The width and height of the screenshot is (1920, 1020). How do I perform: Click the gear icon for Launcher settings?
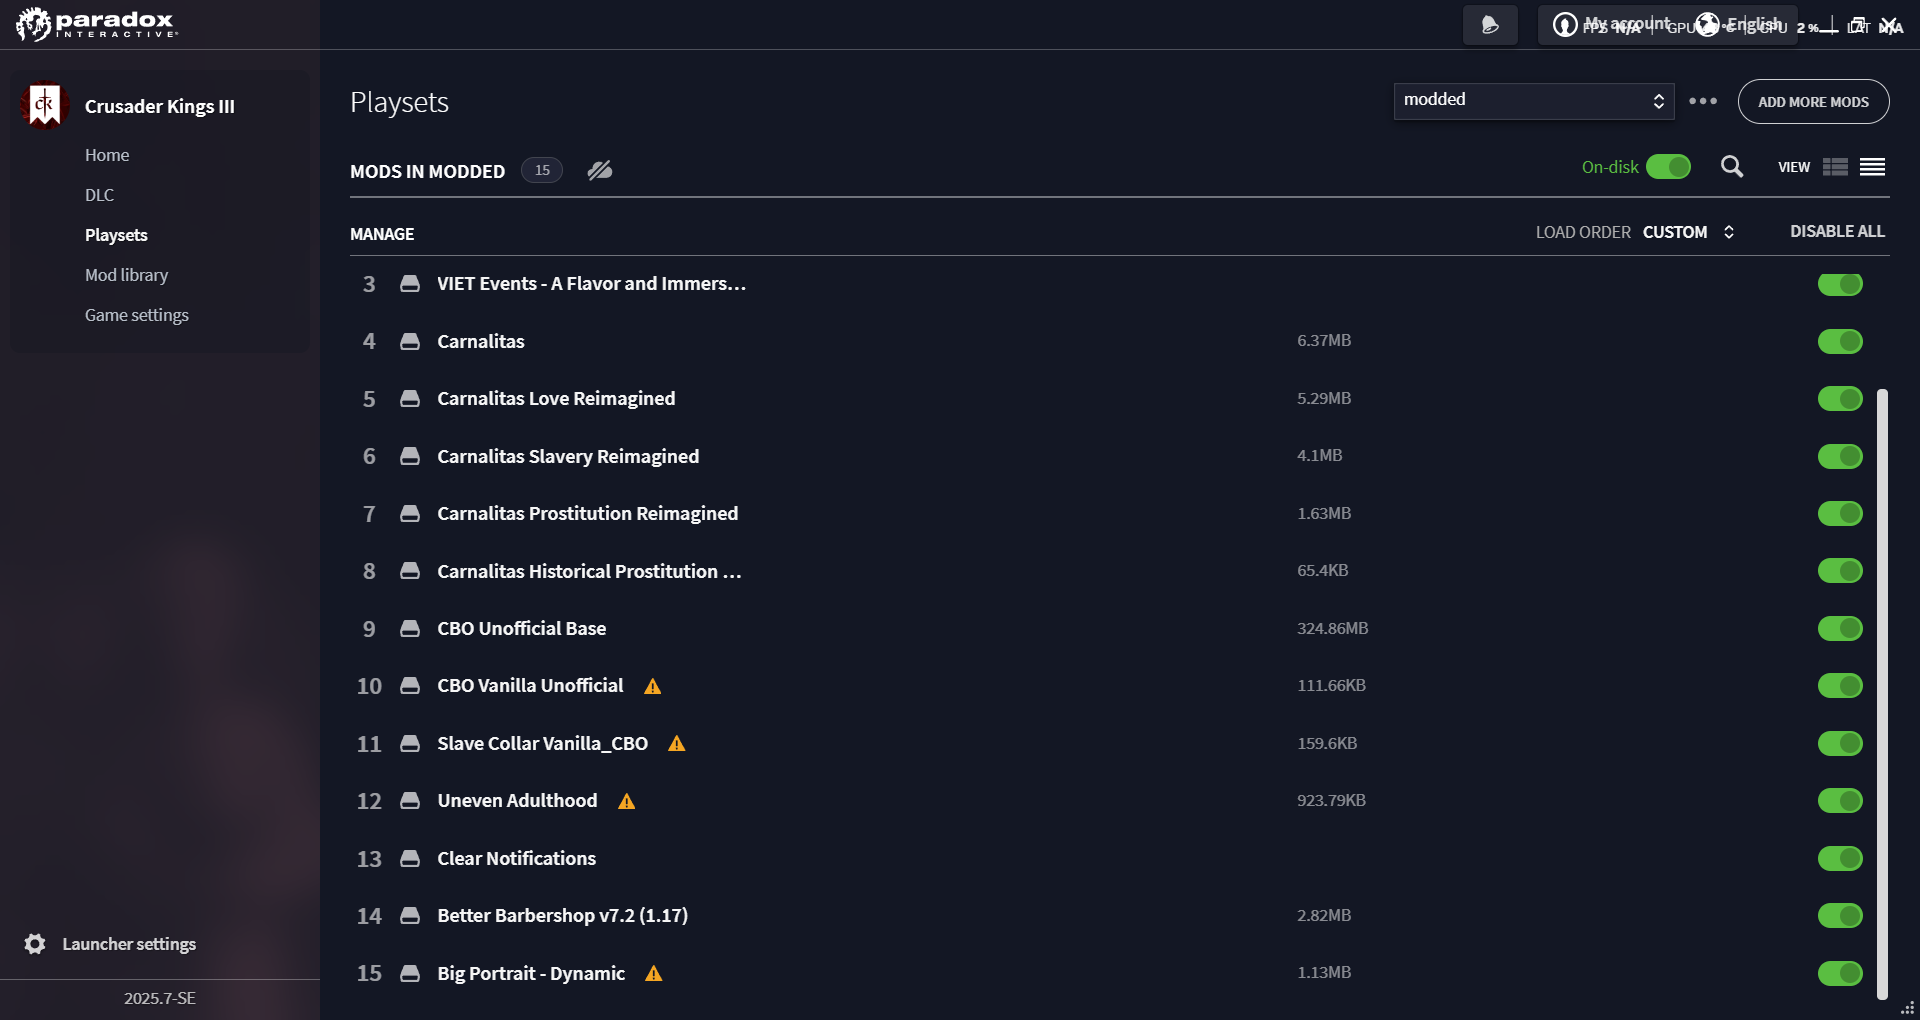pyautogui.click(x=35, y=944)
